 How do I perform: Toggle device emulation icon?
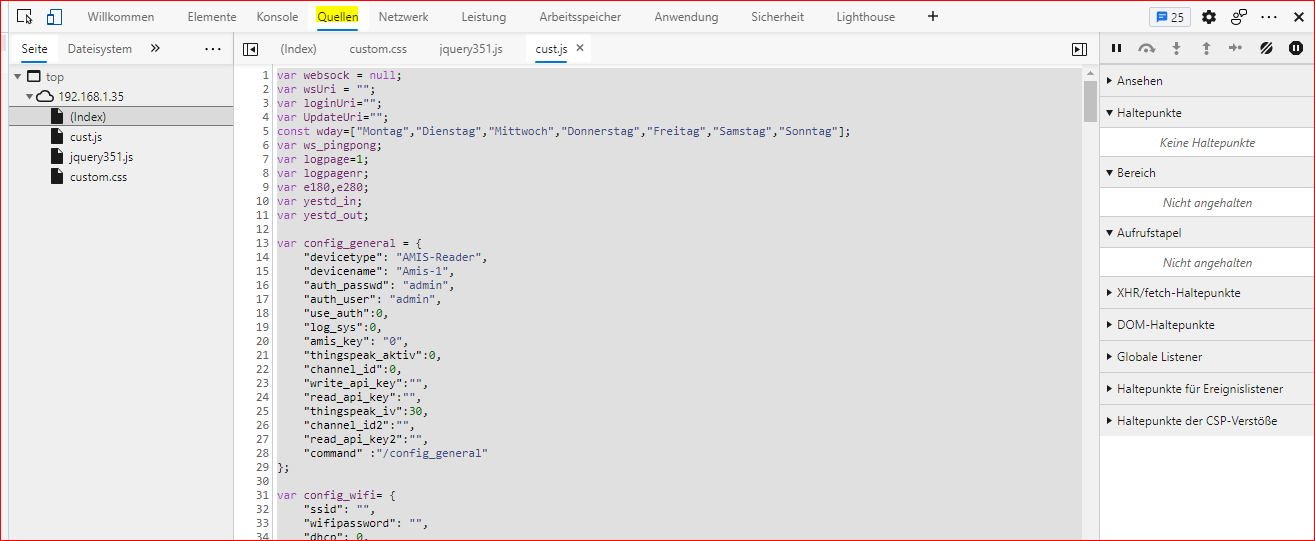[54, 17]
